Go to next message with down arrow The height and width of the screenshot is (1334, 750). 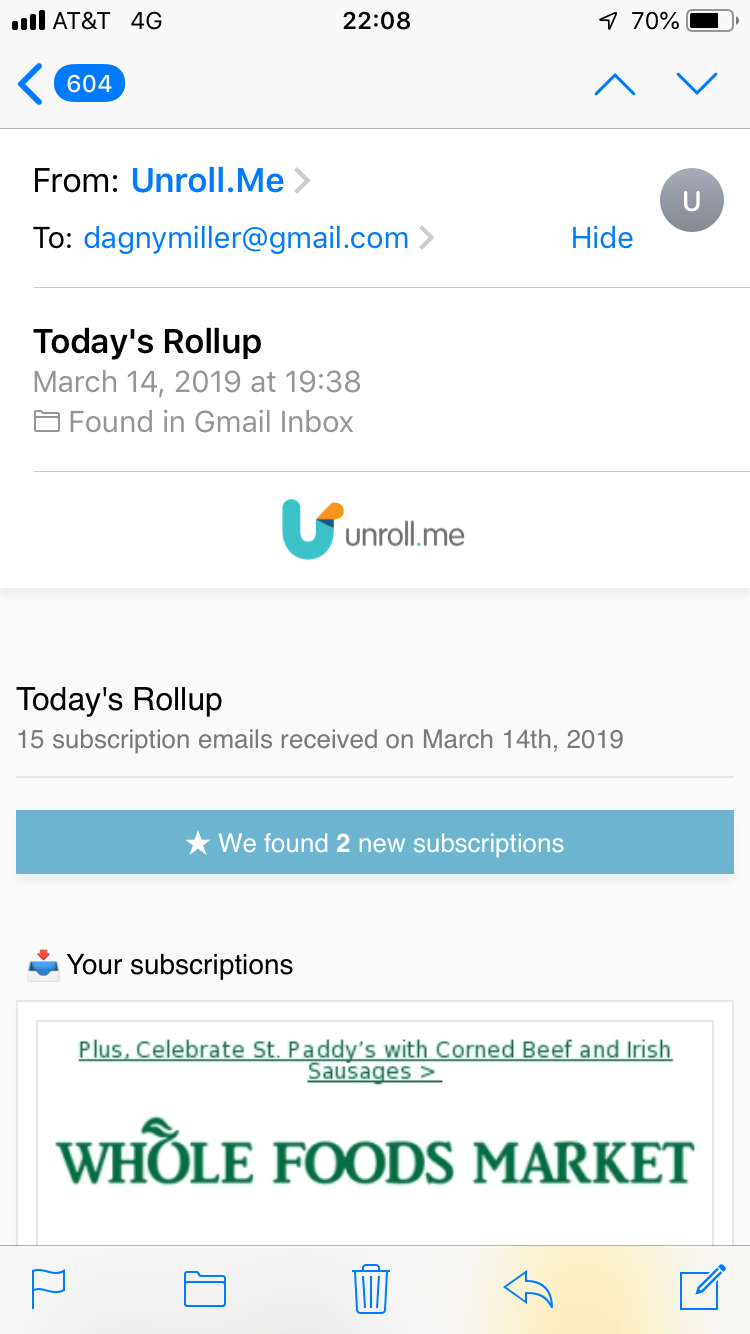697,85
